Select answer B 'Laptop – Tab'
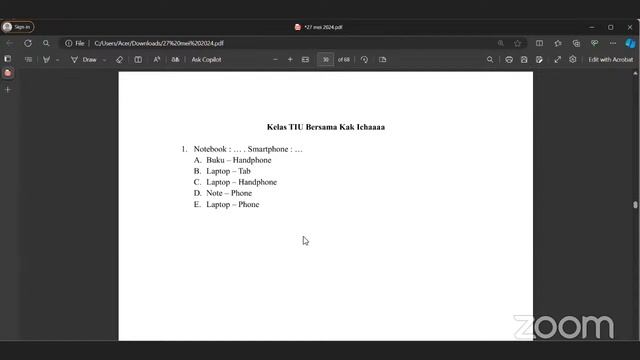 pos(228,171)
